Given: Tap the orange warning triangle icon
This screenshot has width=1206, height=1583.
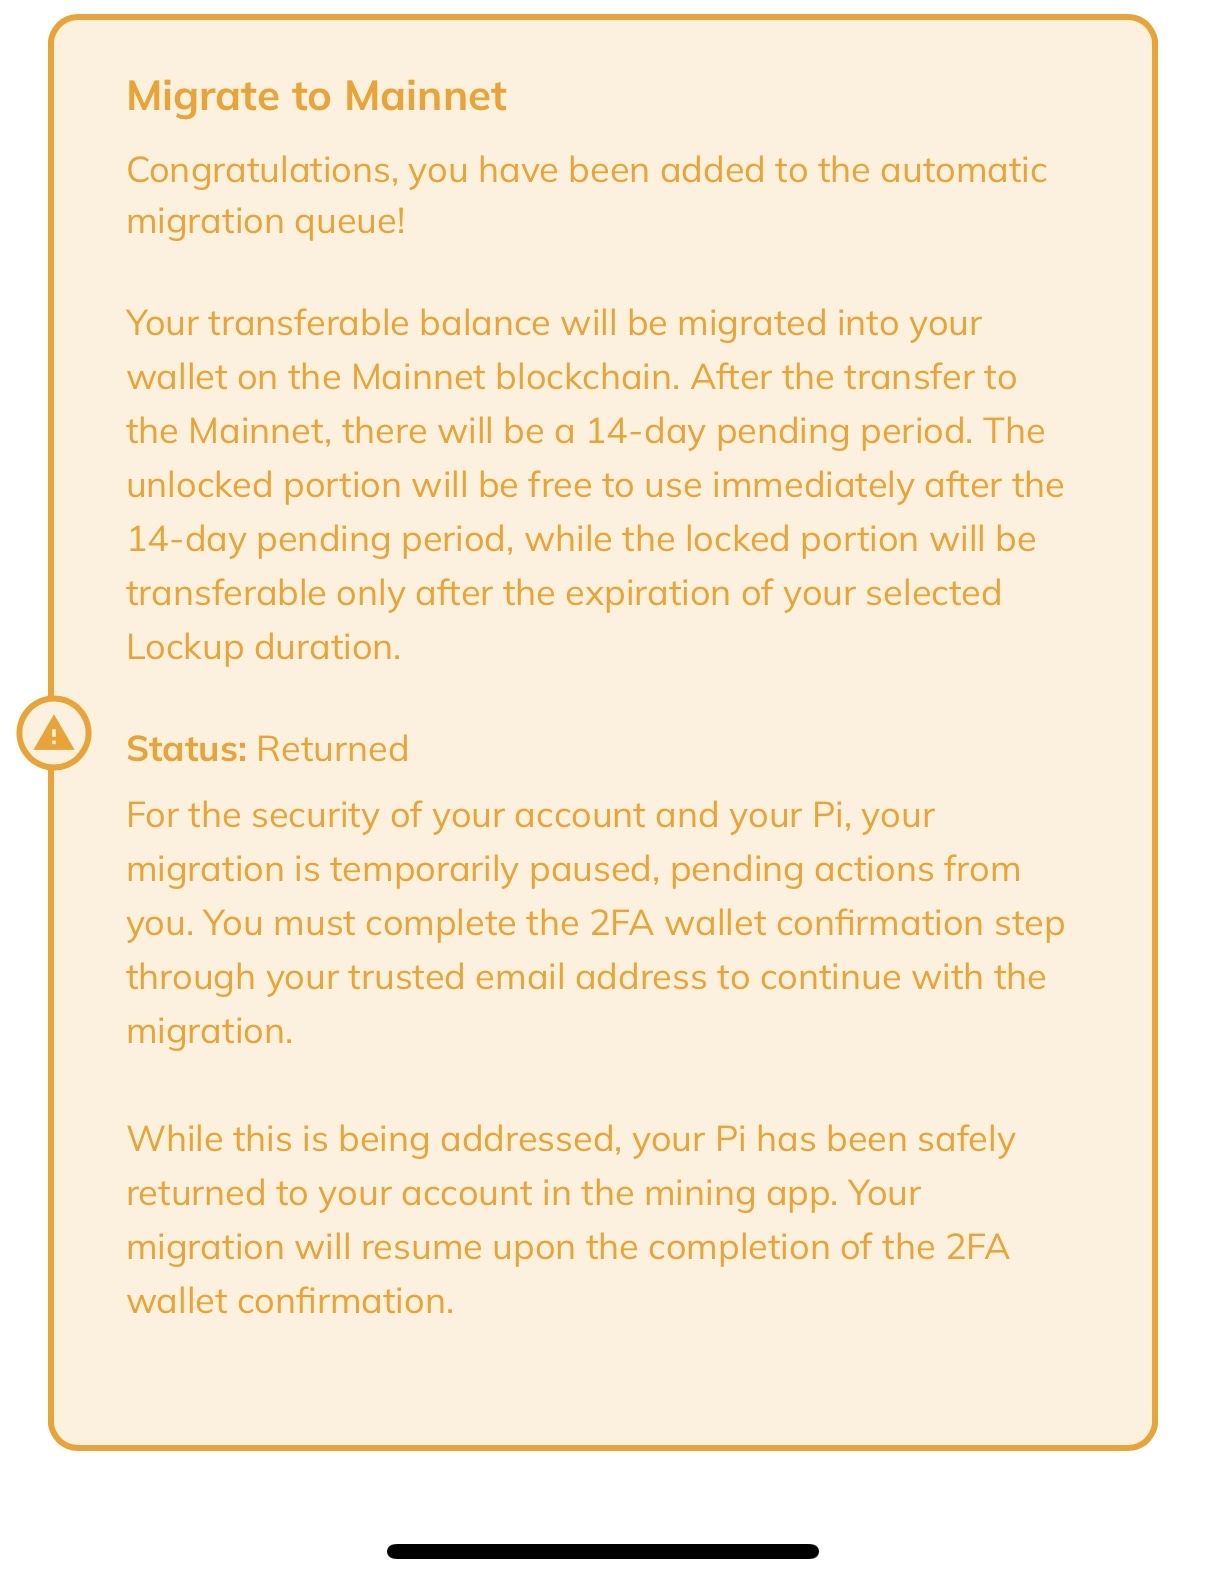Looking at the screenshot, I should [x=54, y=734].
